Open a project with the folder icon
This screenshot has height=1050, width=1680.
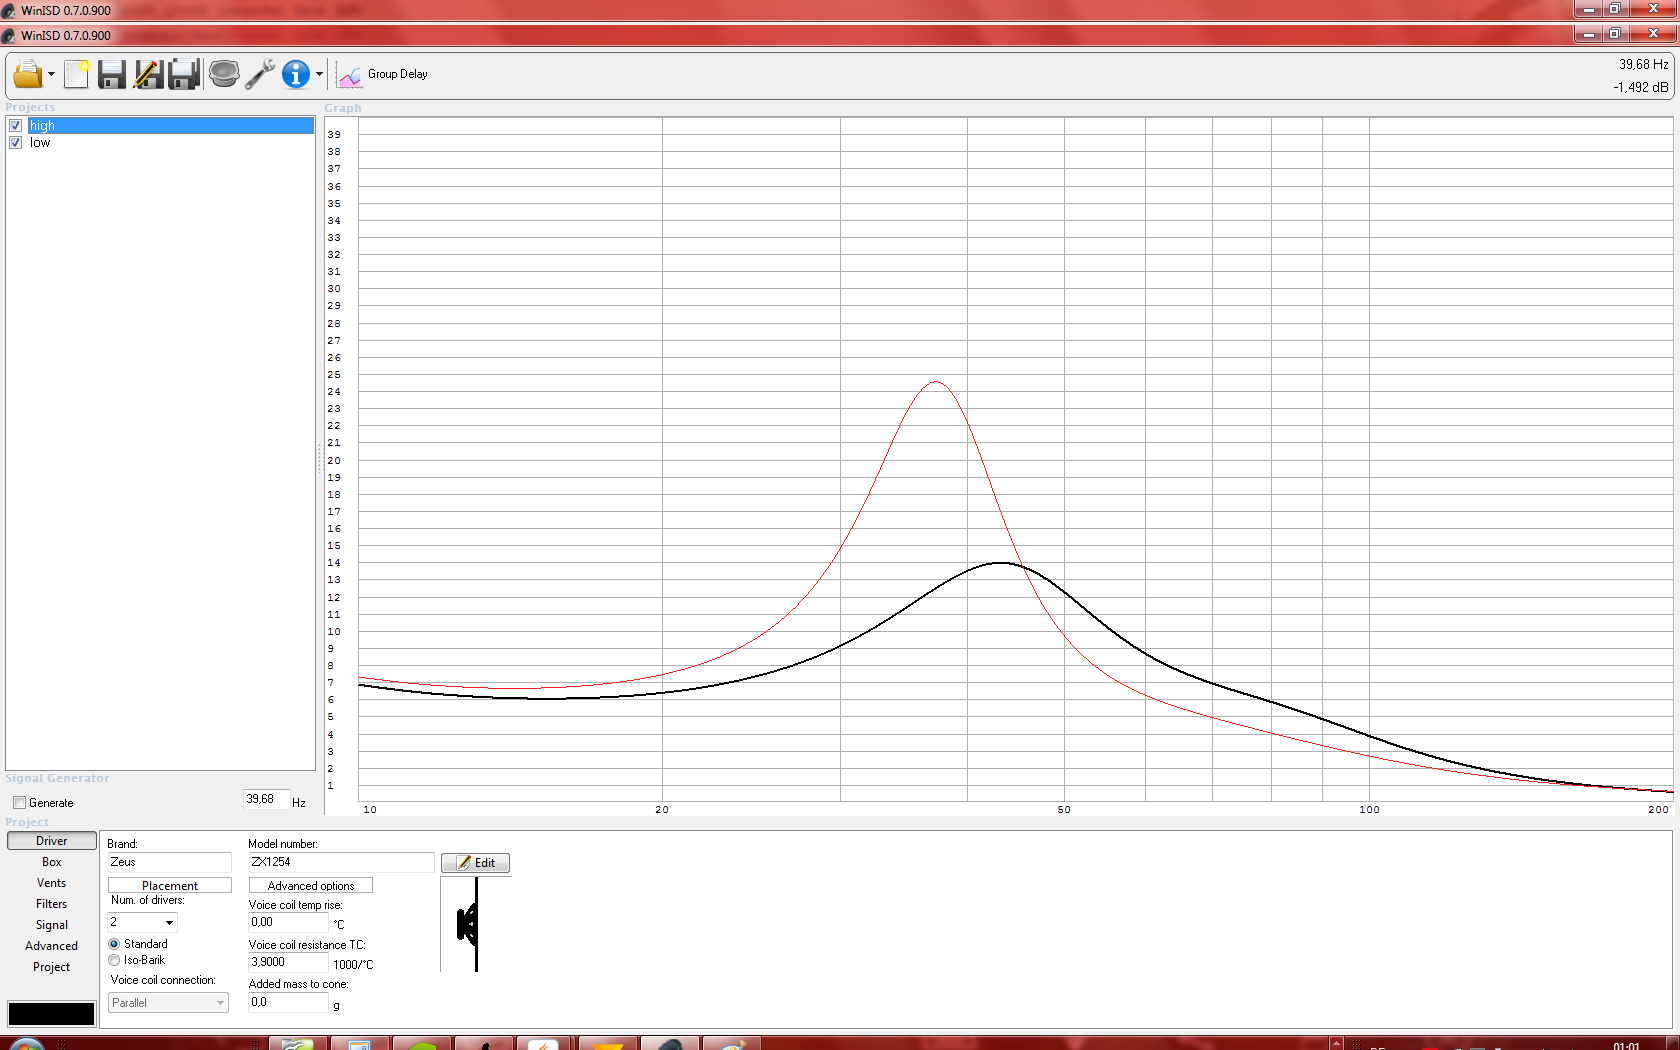(27, 74)
